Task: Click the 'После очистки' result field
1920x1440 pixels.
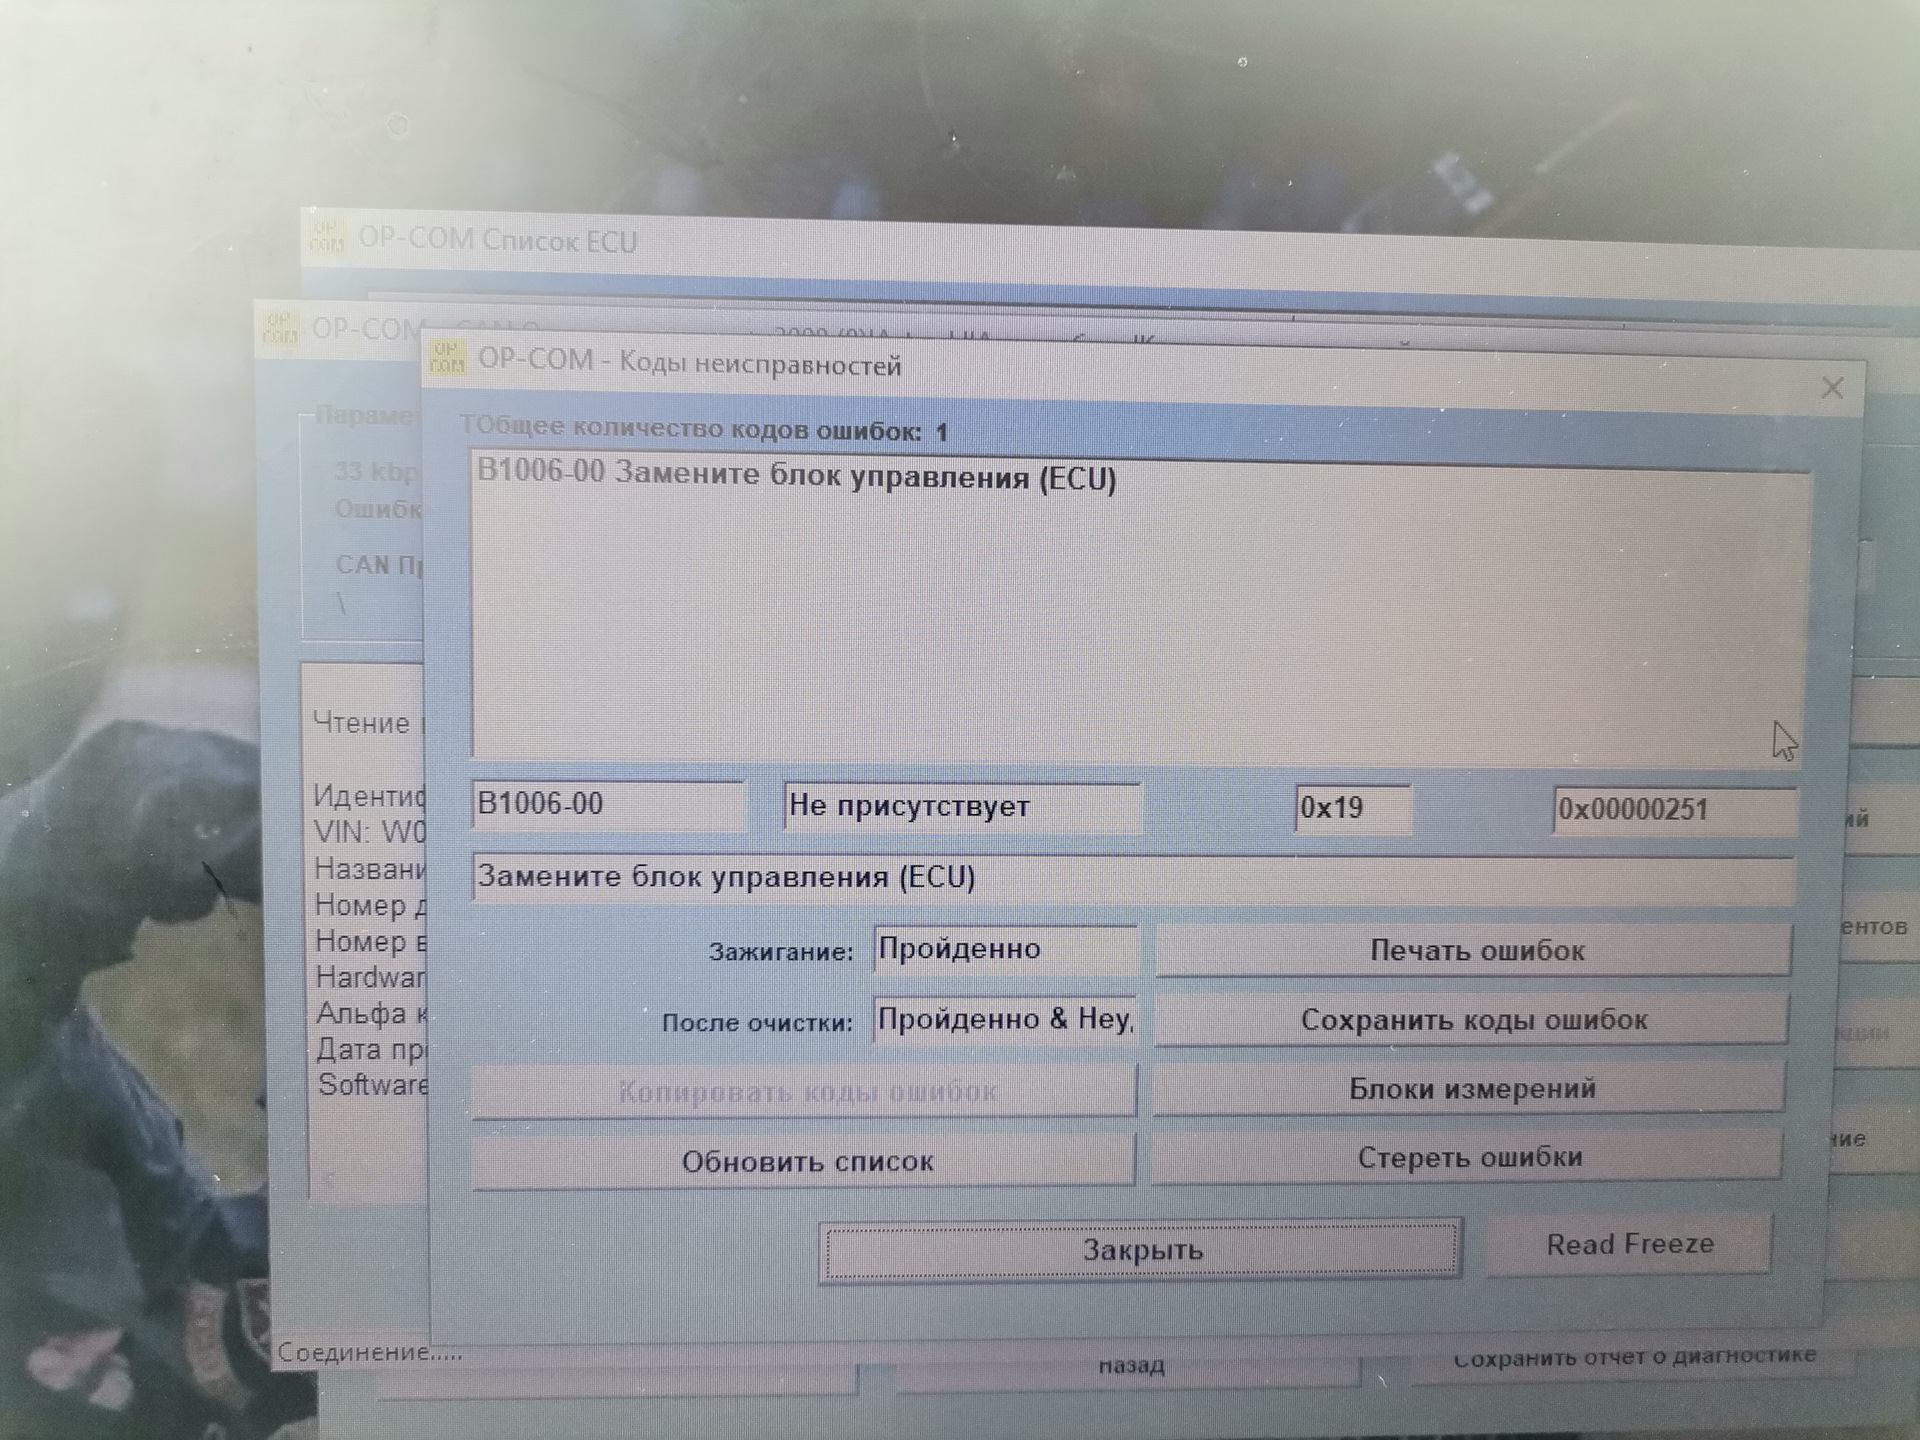Action: click(x=1005, y=1020)
